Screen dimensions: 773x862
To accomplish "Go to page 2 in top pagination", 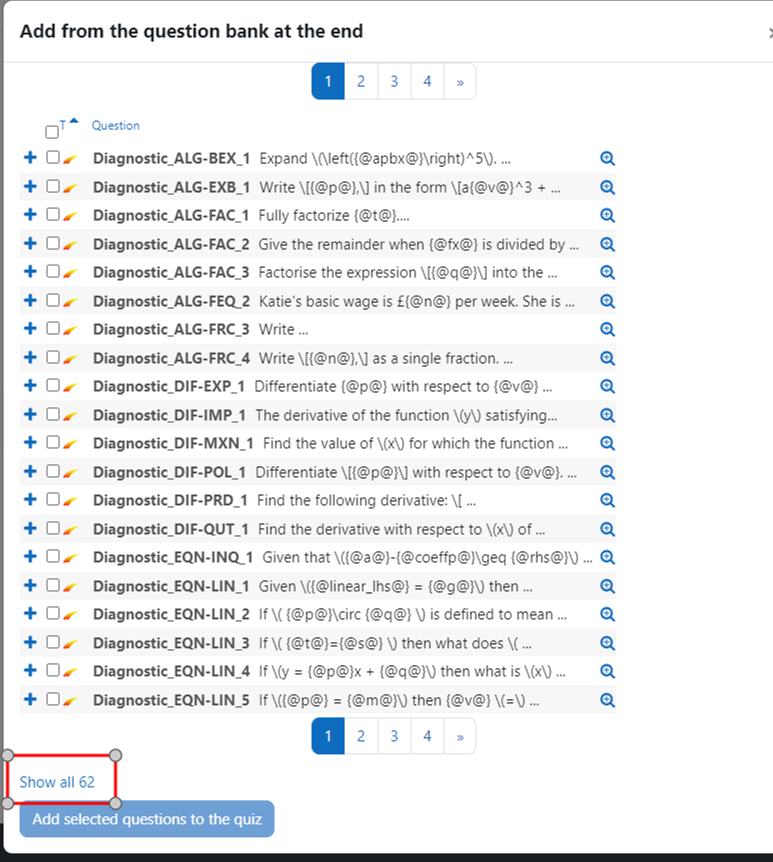I will click(361, 81).
